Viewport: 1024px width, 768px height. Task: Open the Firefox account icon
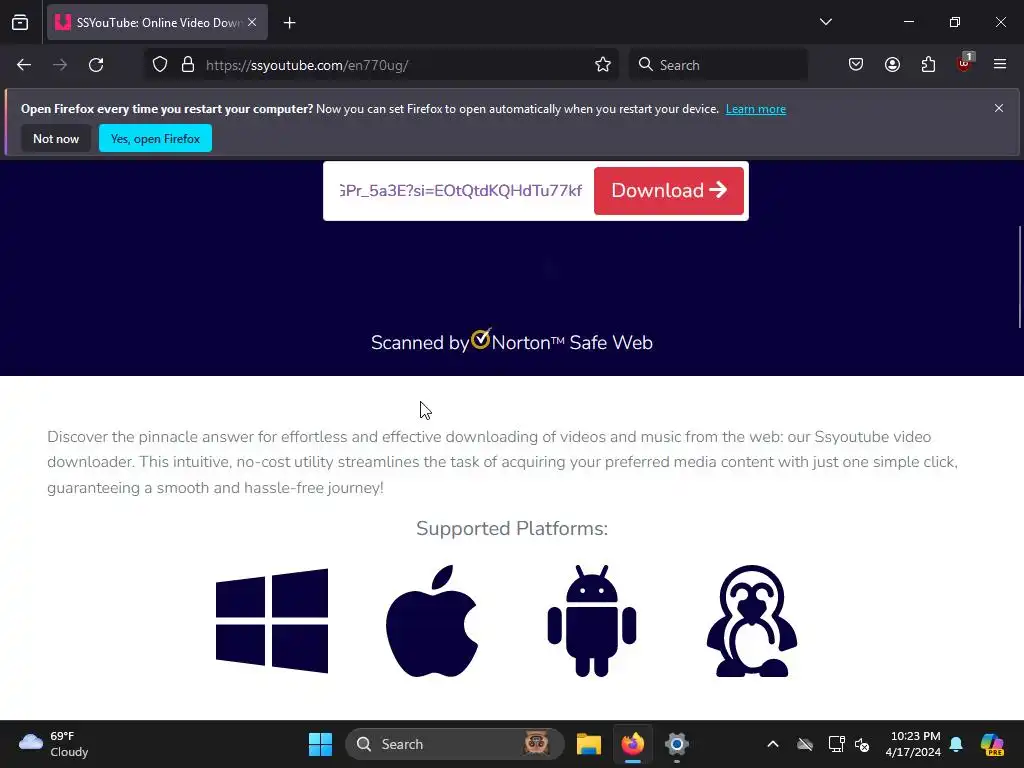(x=892, y=65)
